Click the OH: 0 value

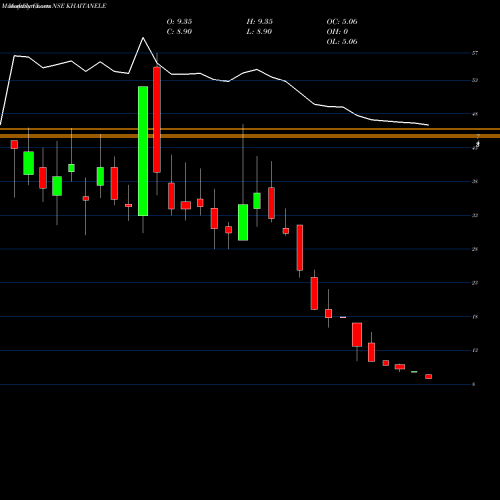(x=337, y=32)
